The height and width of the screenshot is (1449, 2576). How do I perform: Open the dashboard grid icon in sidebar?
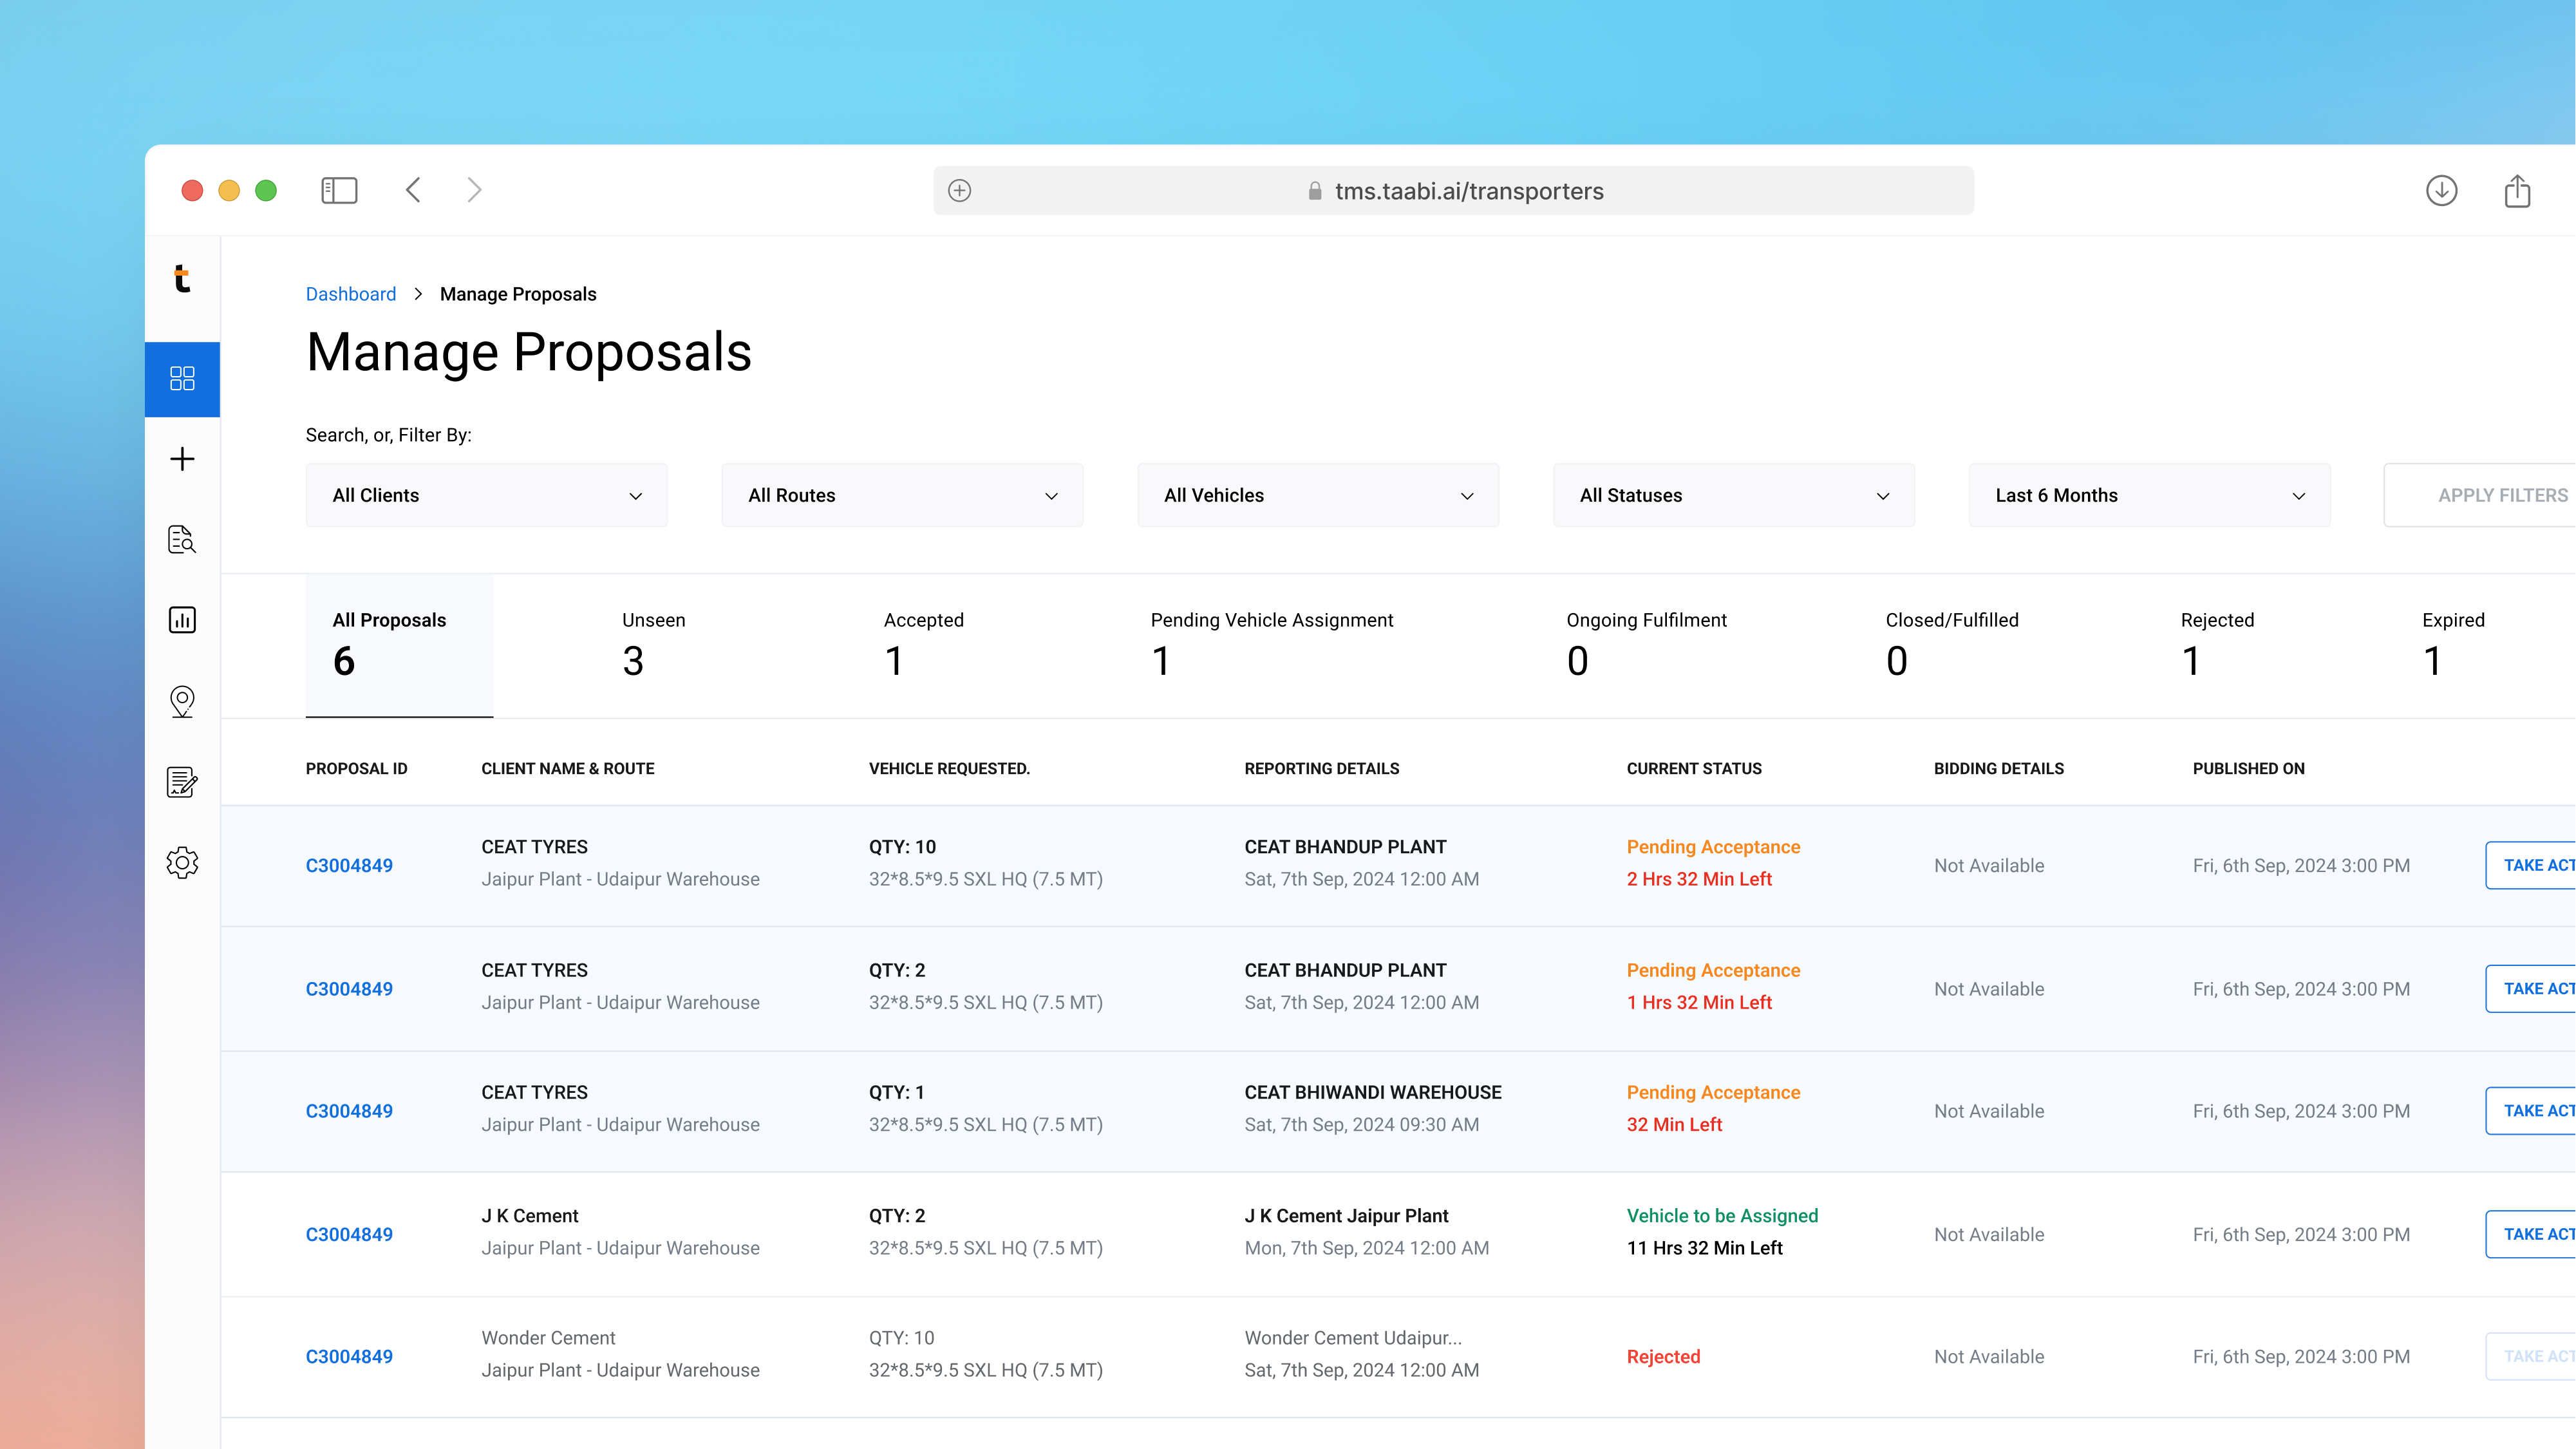tap(182, 378)
